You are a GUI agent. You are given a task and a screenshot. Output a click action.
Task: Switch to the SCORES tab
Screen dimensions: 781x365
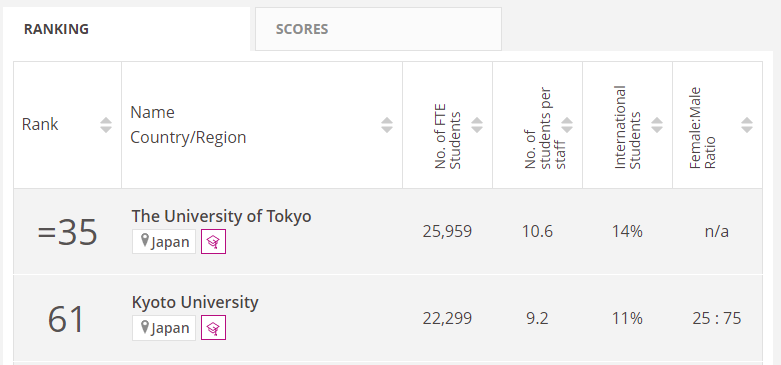[378, 29]
